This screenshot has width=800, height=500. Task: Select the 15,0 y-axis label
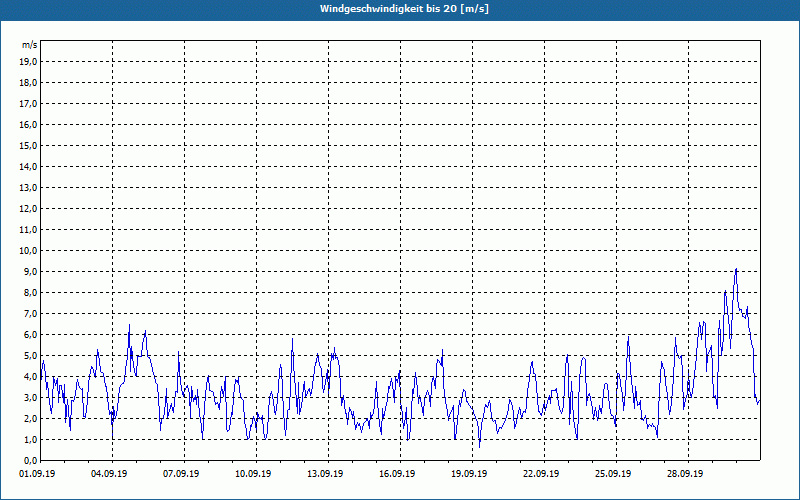tap(29, 145)
